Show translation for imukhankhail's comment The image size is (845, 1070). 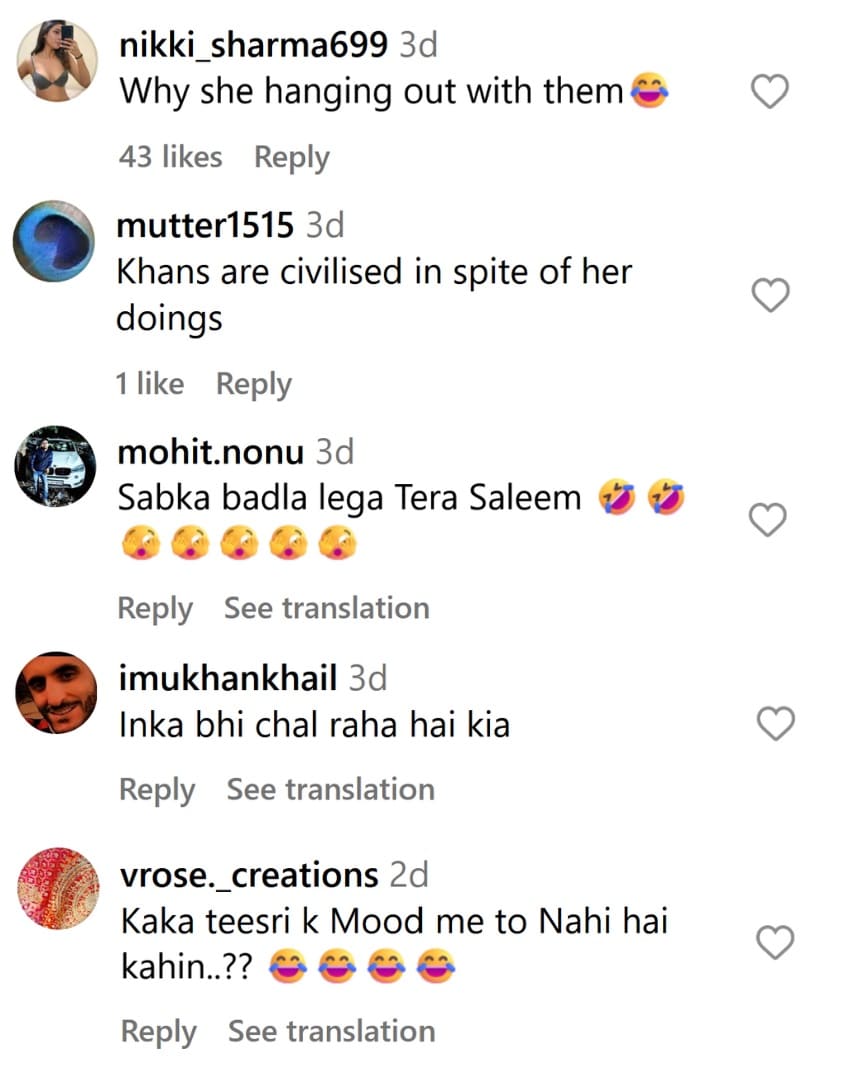[x=330, y=789]
